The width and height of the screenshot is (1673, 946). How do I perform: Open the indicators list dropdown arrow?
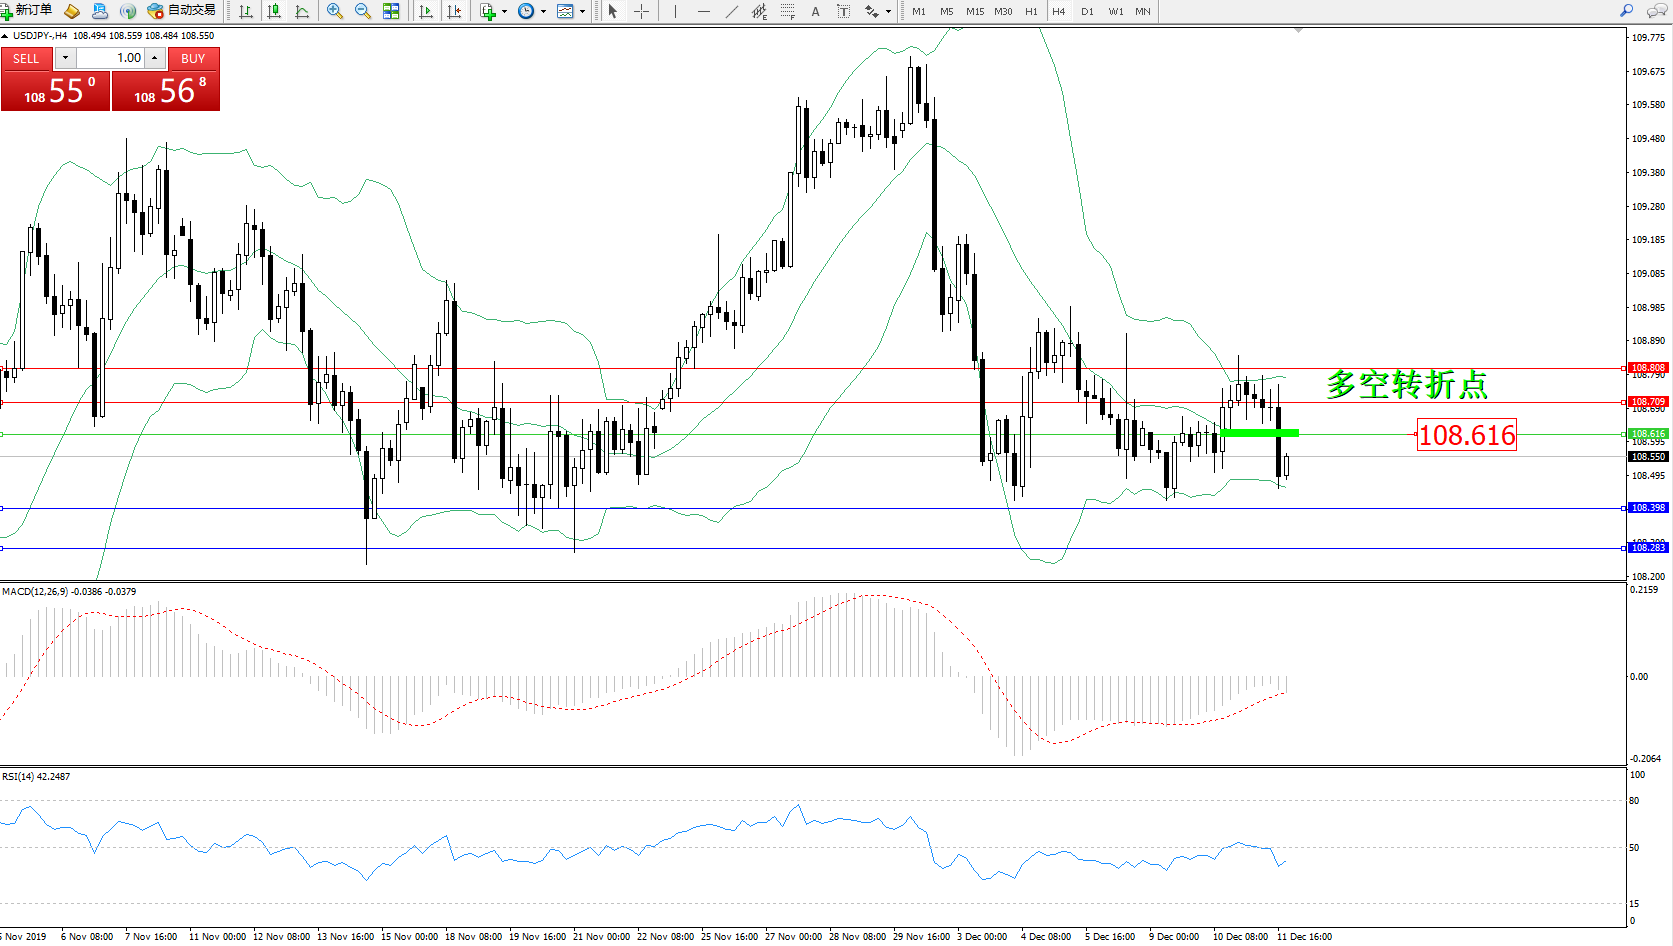[504, 12]
